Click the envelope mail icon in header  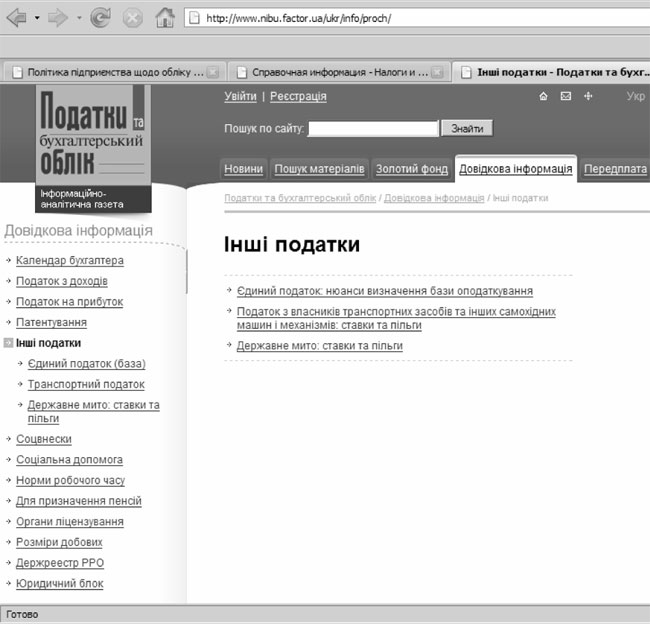coord(565,97)
